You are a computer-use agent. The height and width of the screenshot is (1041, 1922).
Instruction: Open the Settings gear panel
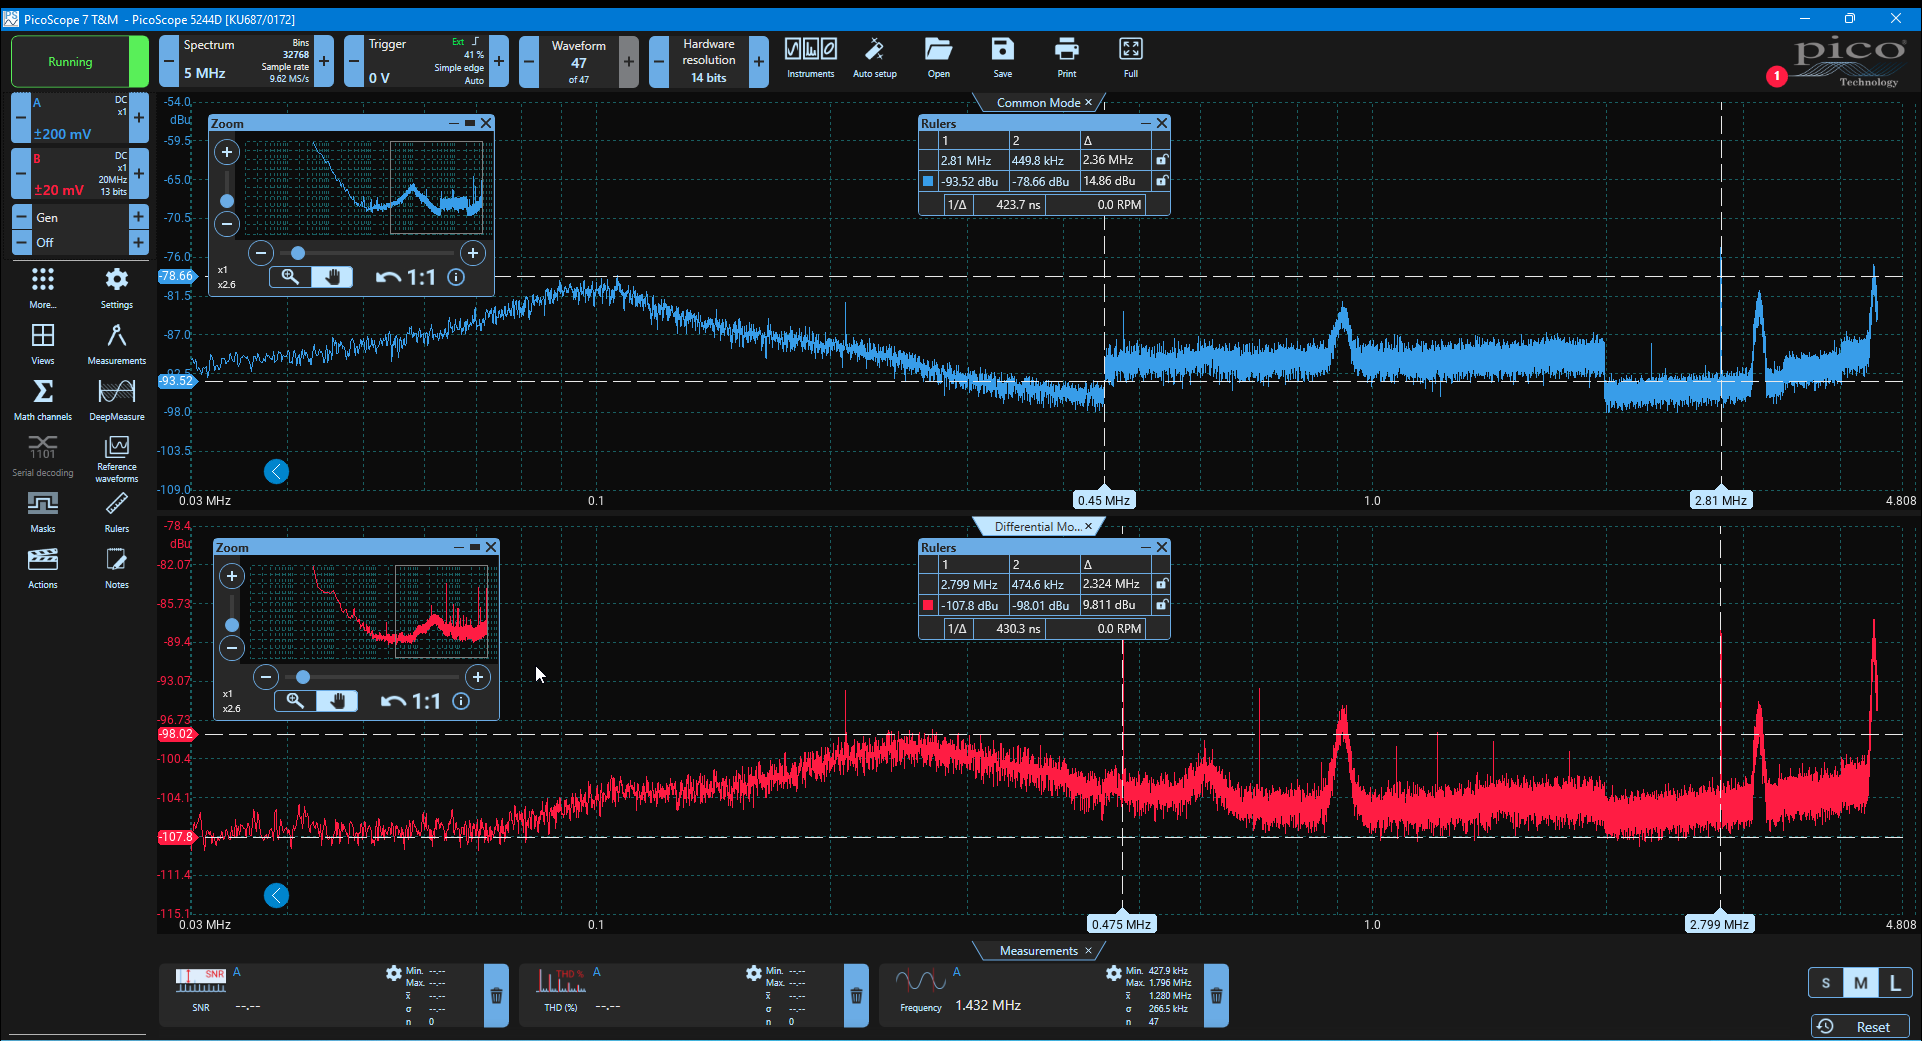point(117,288)
